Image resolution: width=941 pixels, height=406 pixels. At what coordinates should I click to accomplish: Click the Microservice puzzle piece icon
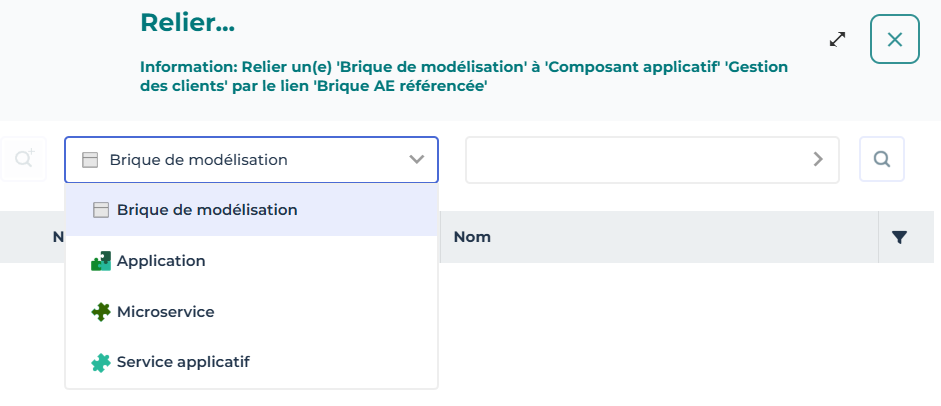(100, 312)
